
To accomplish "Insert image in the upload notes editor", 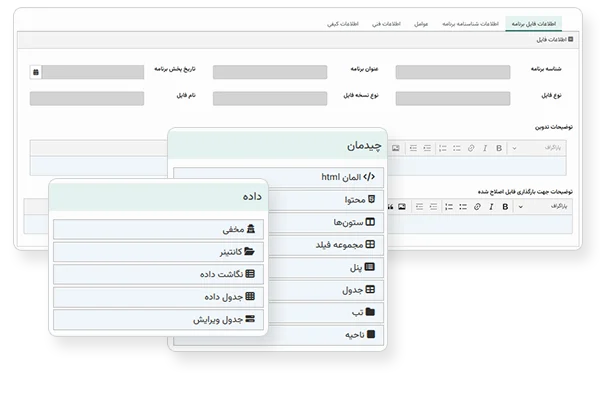I will [402, 207].
